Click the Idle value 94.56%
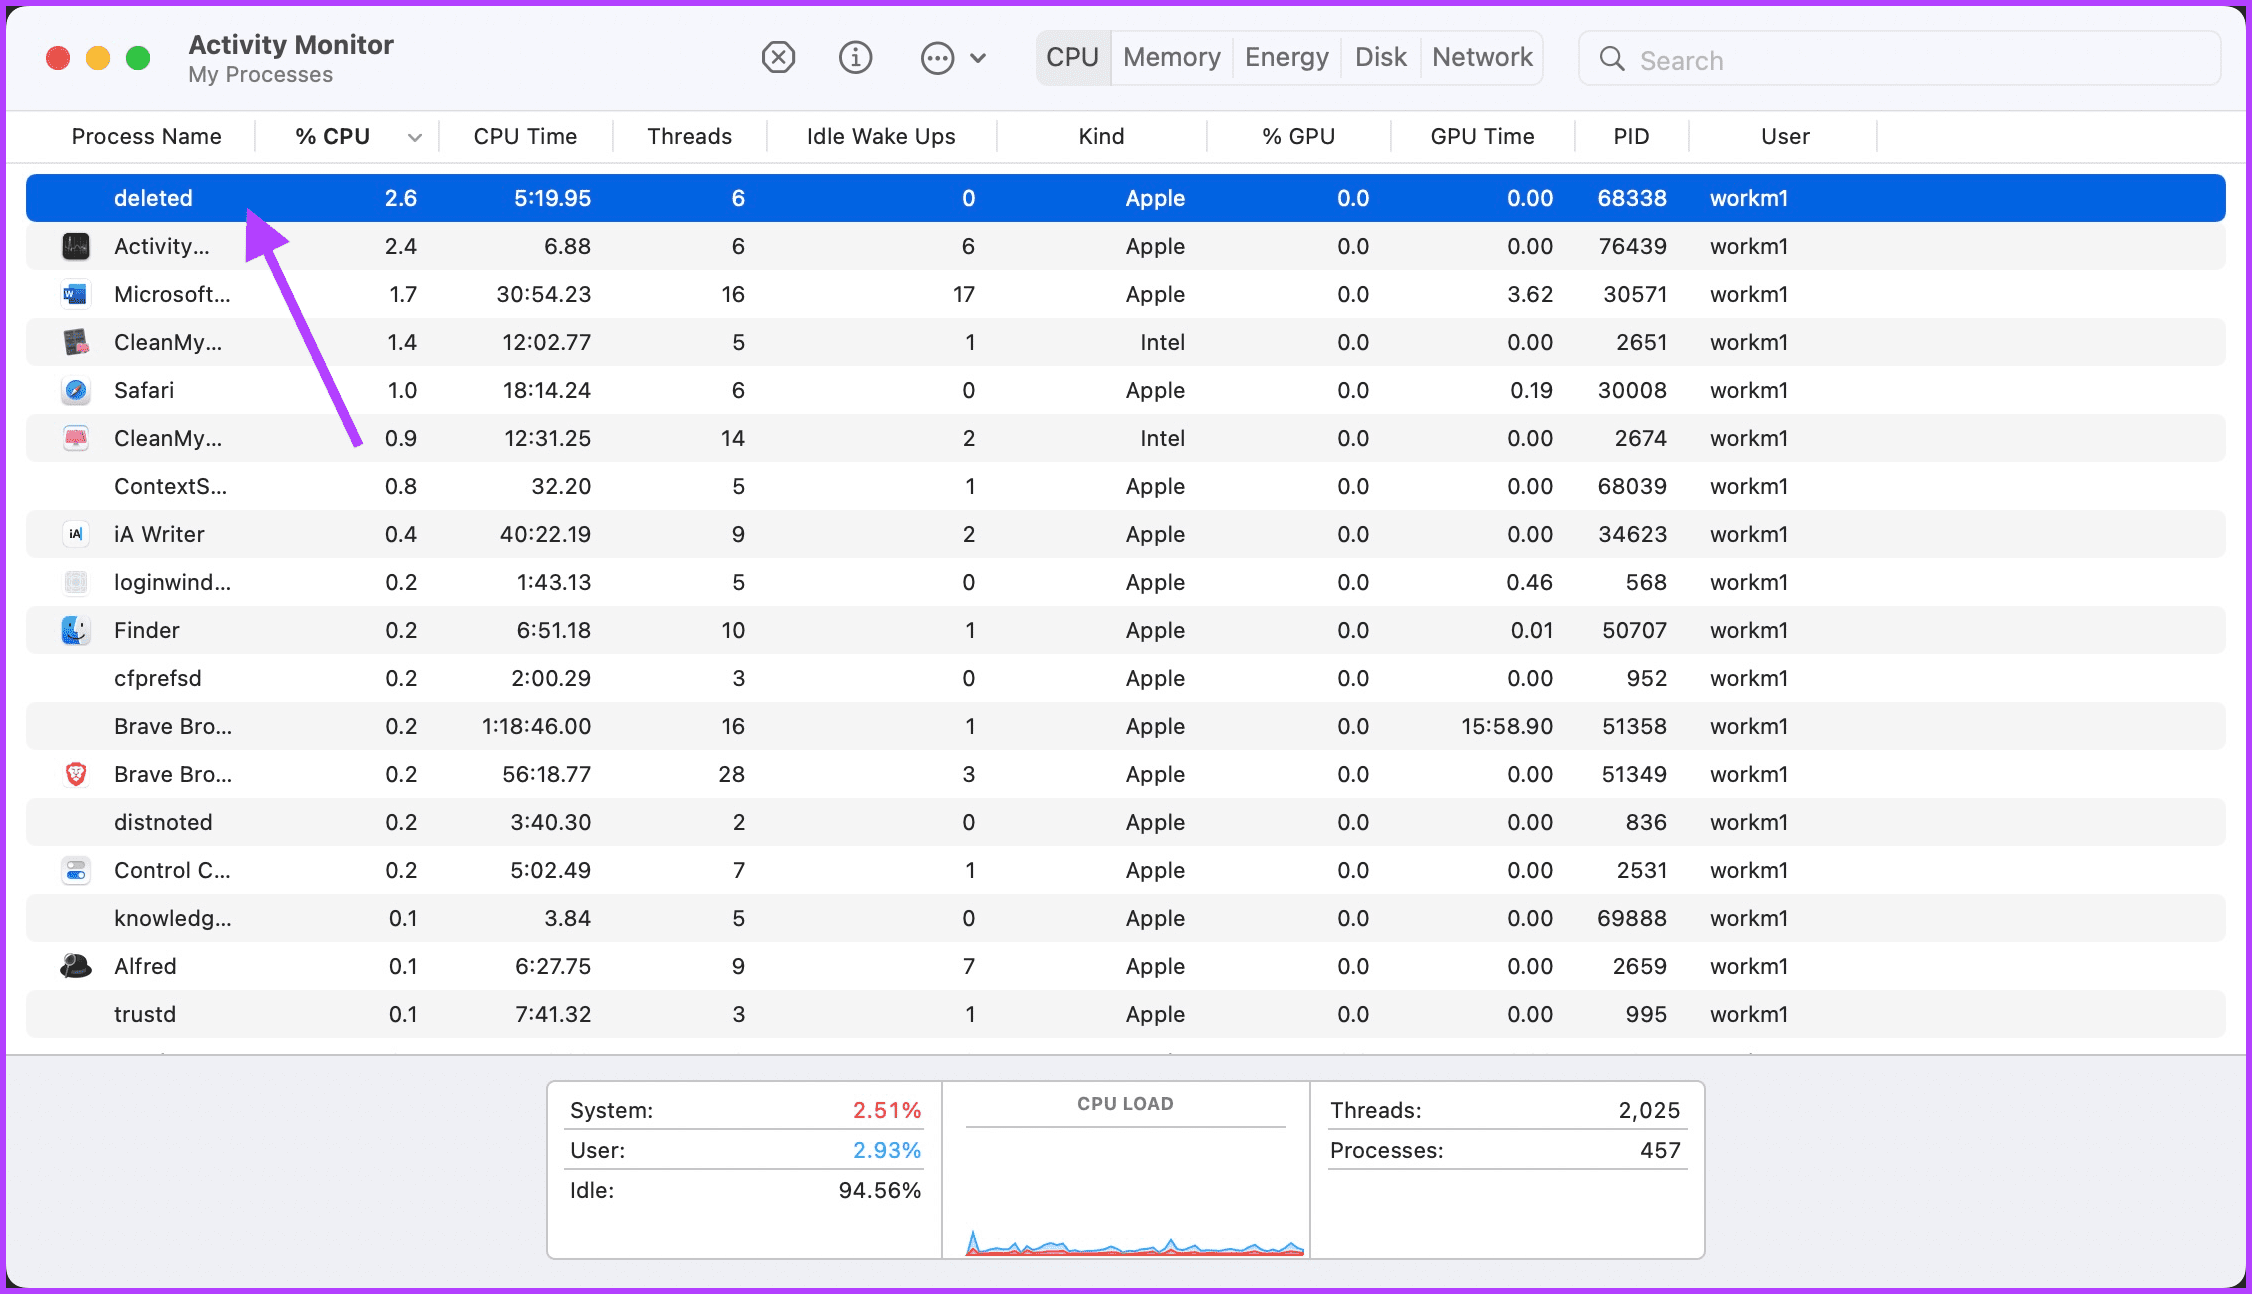Image resolution: width=2252 pixels, height=1294 pixels. point(880,1190)
